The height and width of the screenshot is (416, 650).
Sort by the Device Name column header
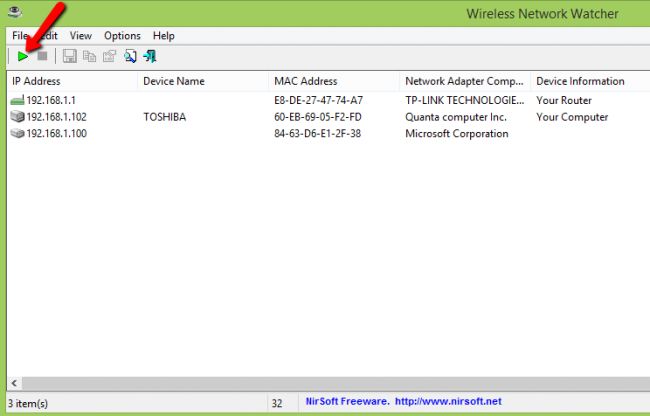point(203,81)
